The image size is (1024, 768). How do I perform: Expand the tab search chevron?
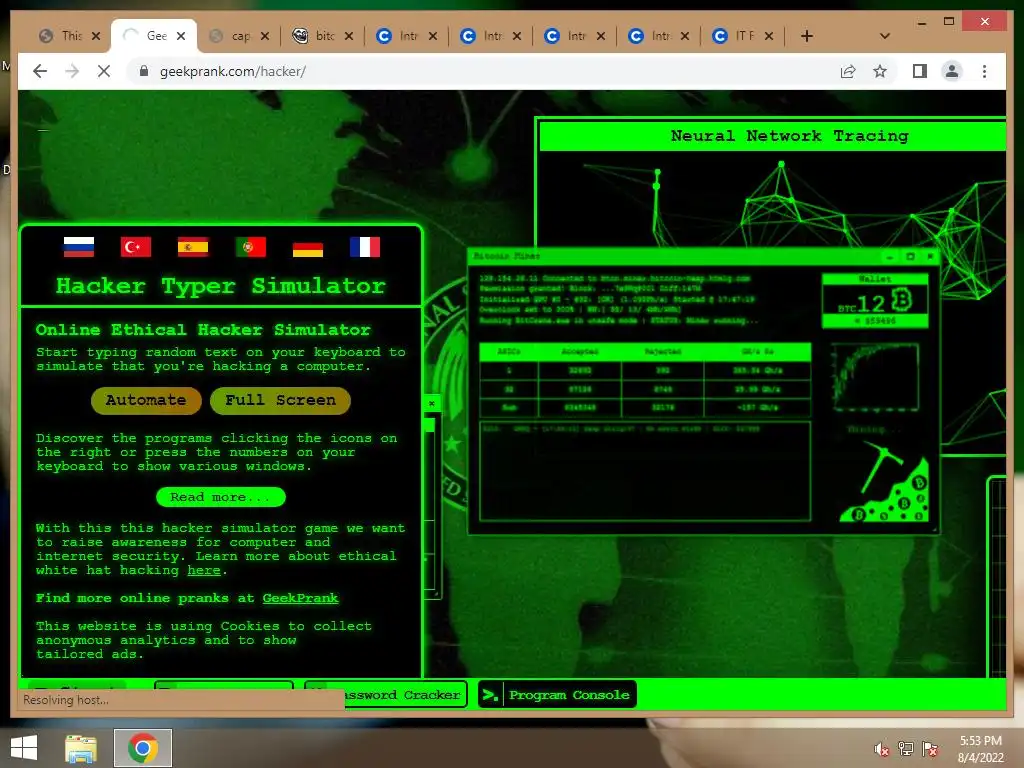(x=885, y=36)
